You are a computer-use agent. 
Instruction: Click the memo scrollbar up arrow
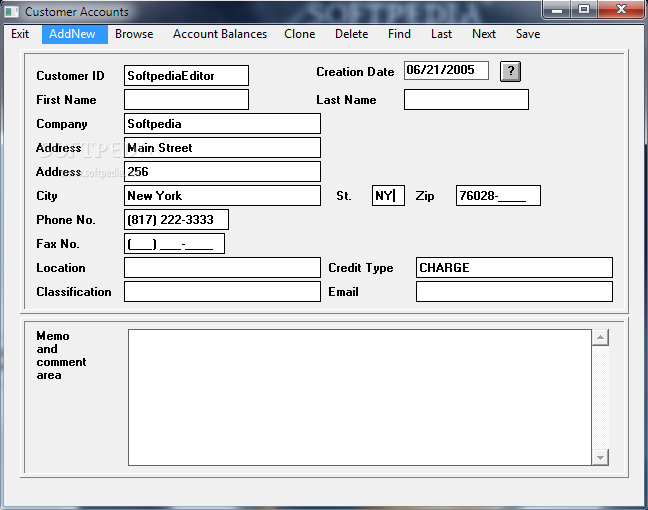coord(600,337)
